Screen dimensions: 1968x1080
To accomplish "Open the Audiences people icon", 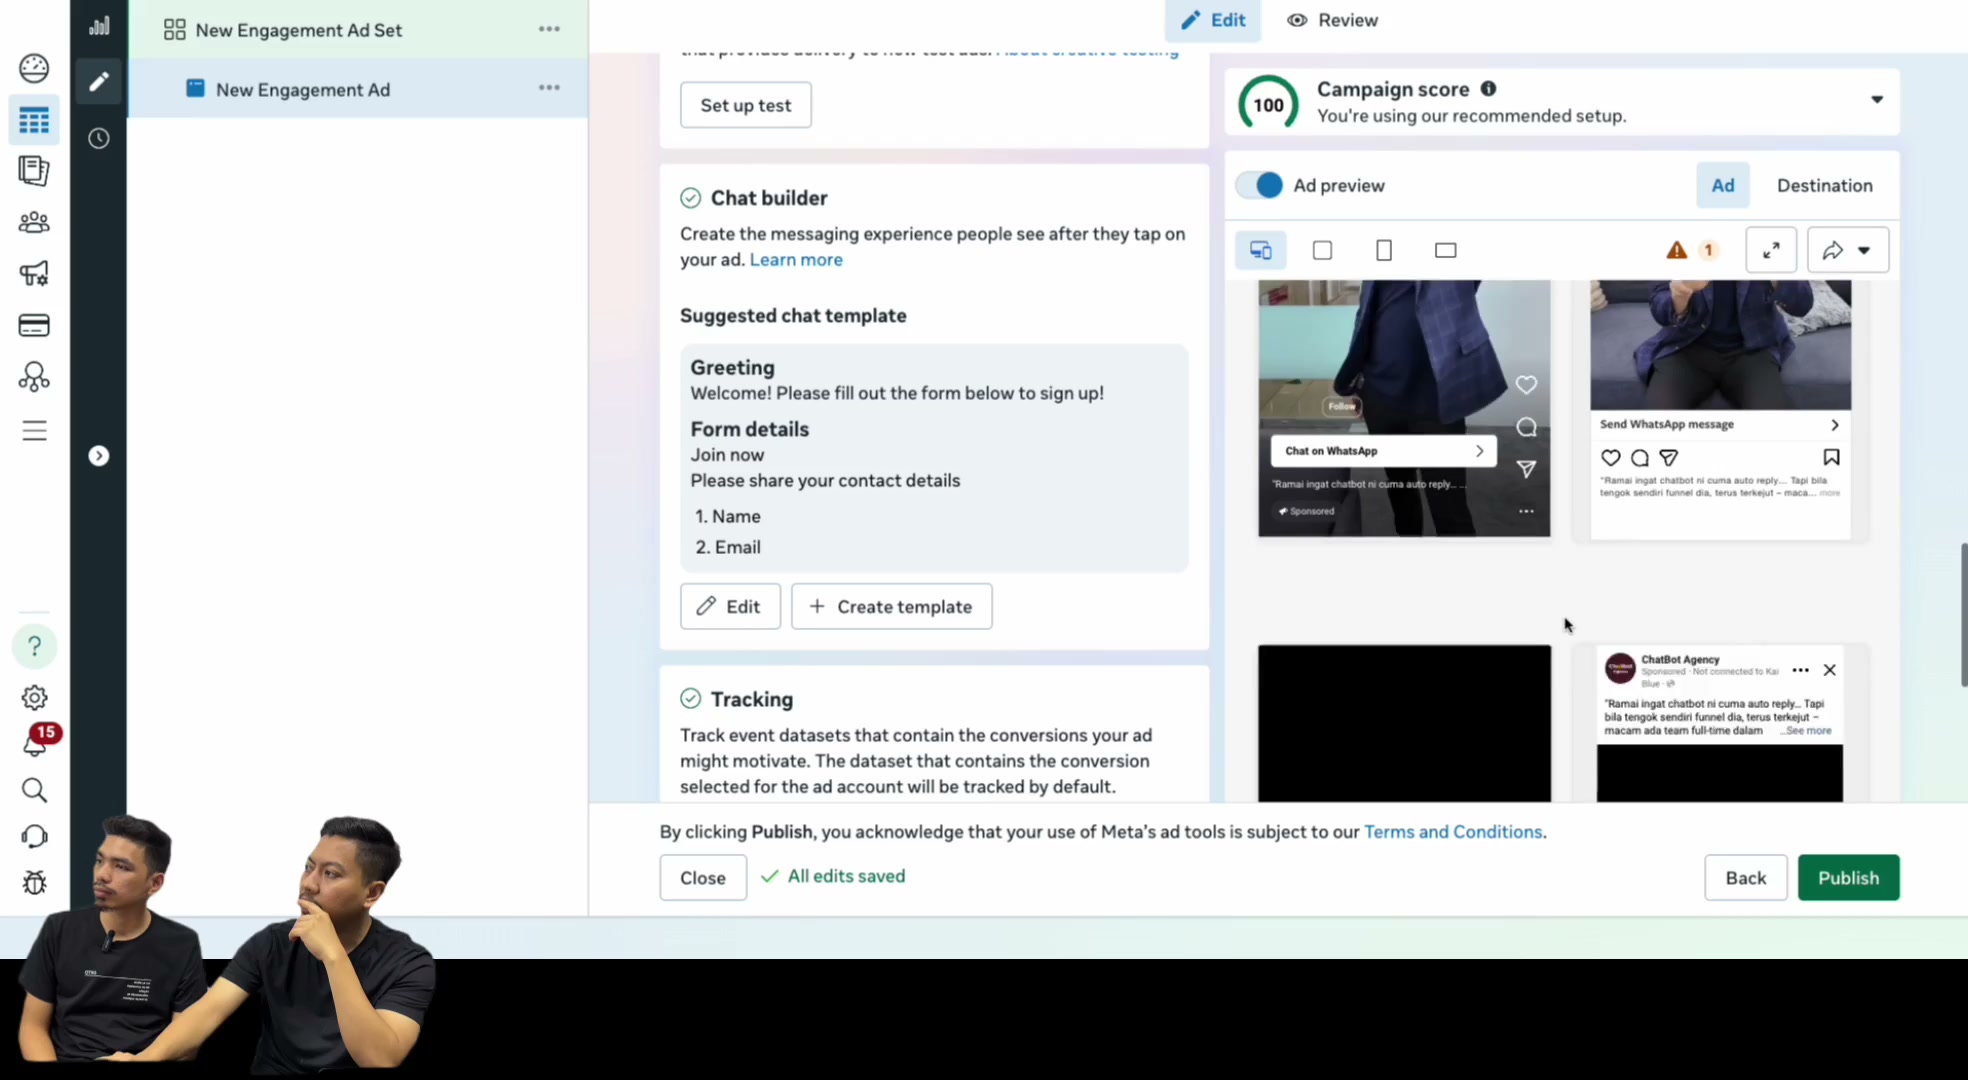I will pyautogui.click(x=34, y=222).
